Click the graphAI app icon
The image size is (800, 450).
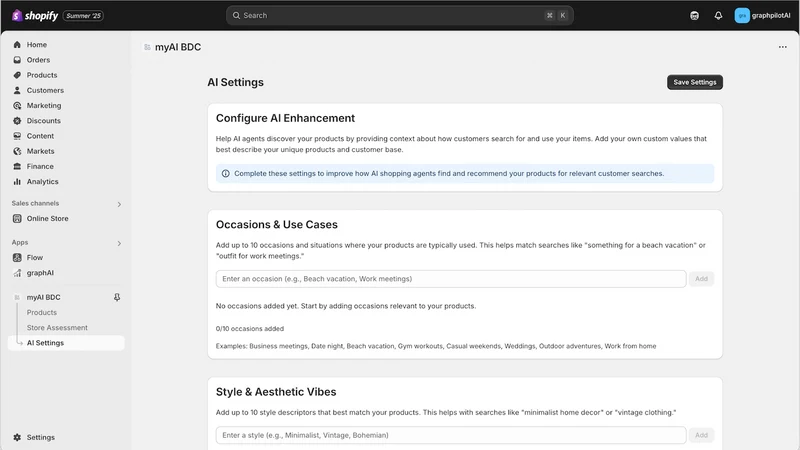17,273
